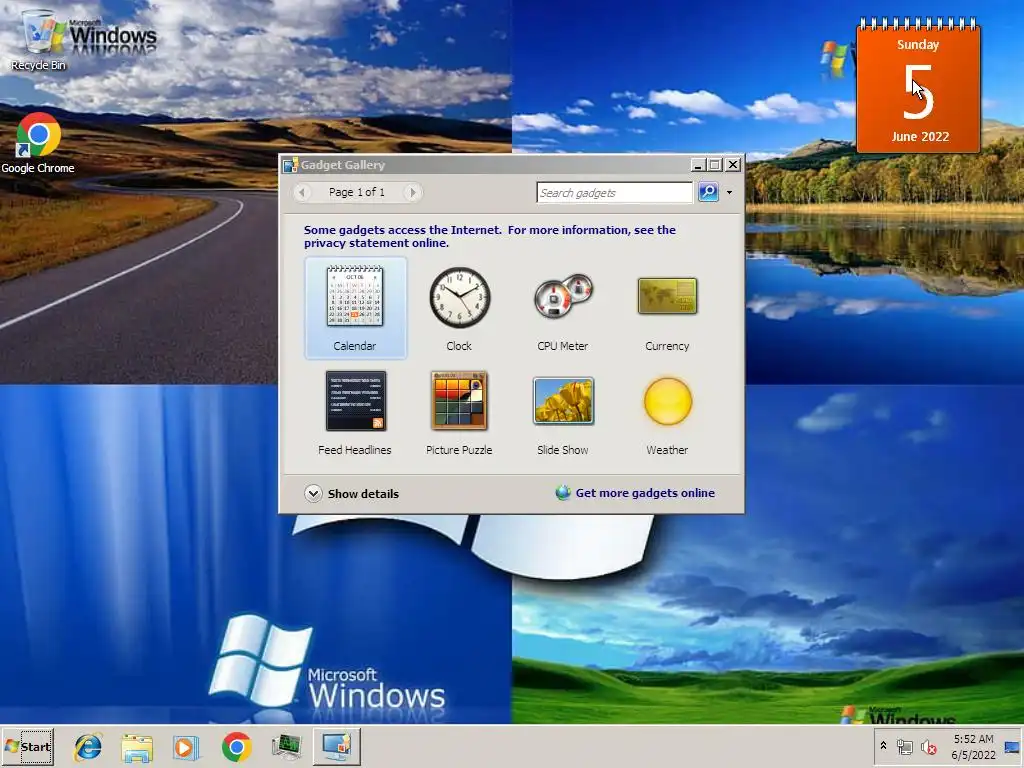This screenshot has width=1024, height=768.
Task: Click in the Search gadgets field
Action: (x=615, y=193)
